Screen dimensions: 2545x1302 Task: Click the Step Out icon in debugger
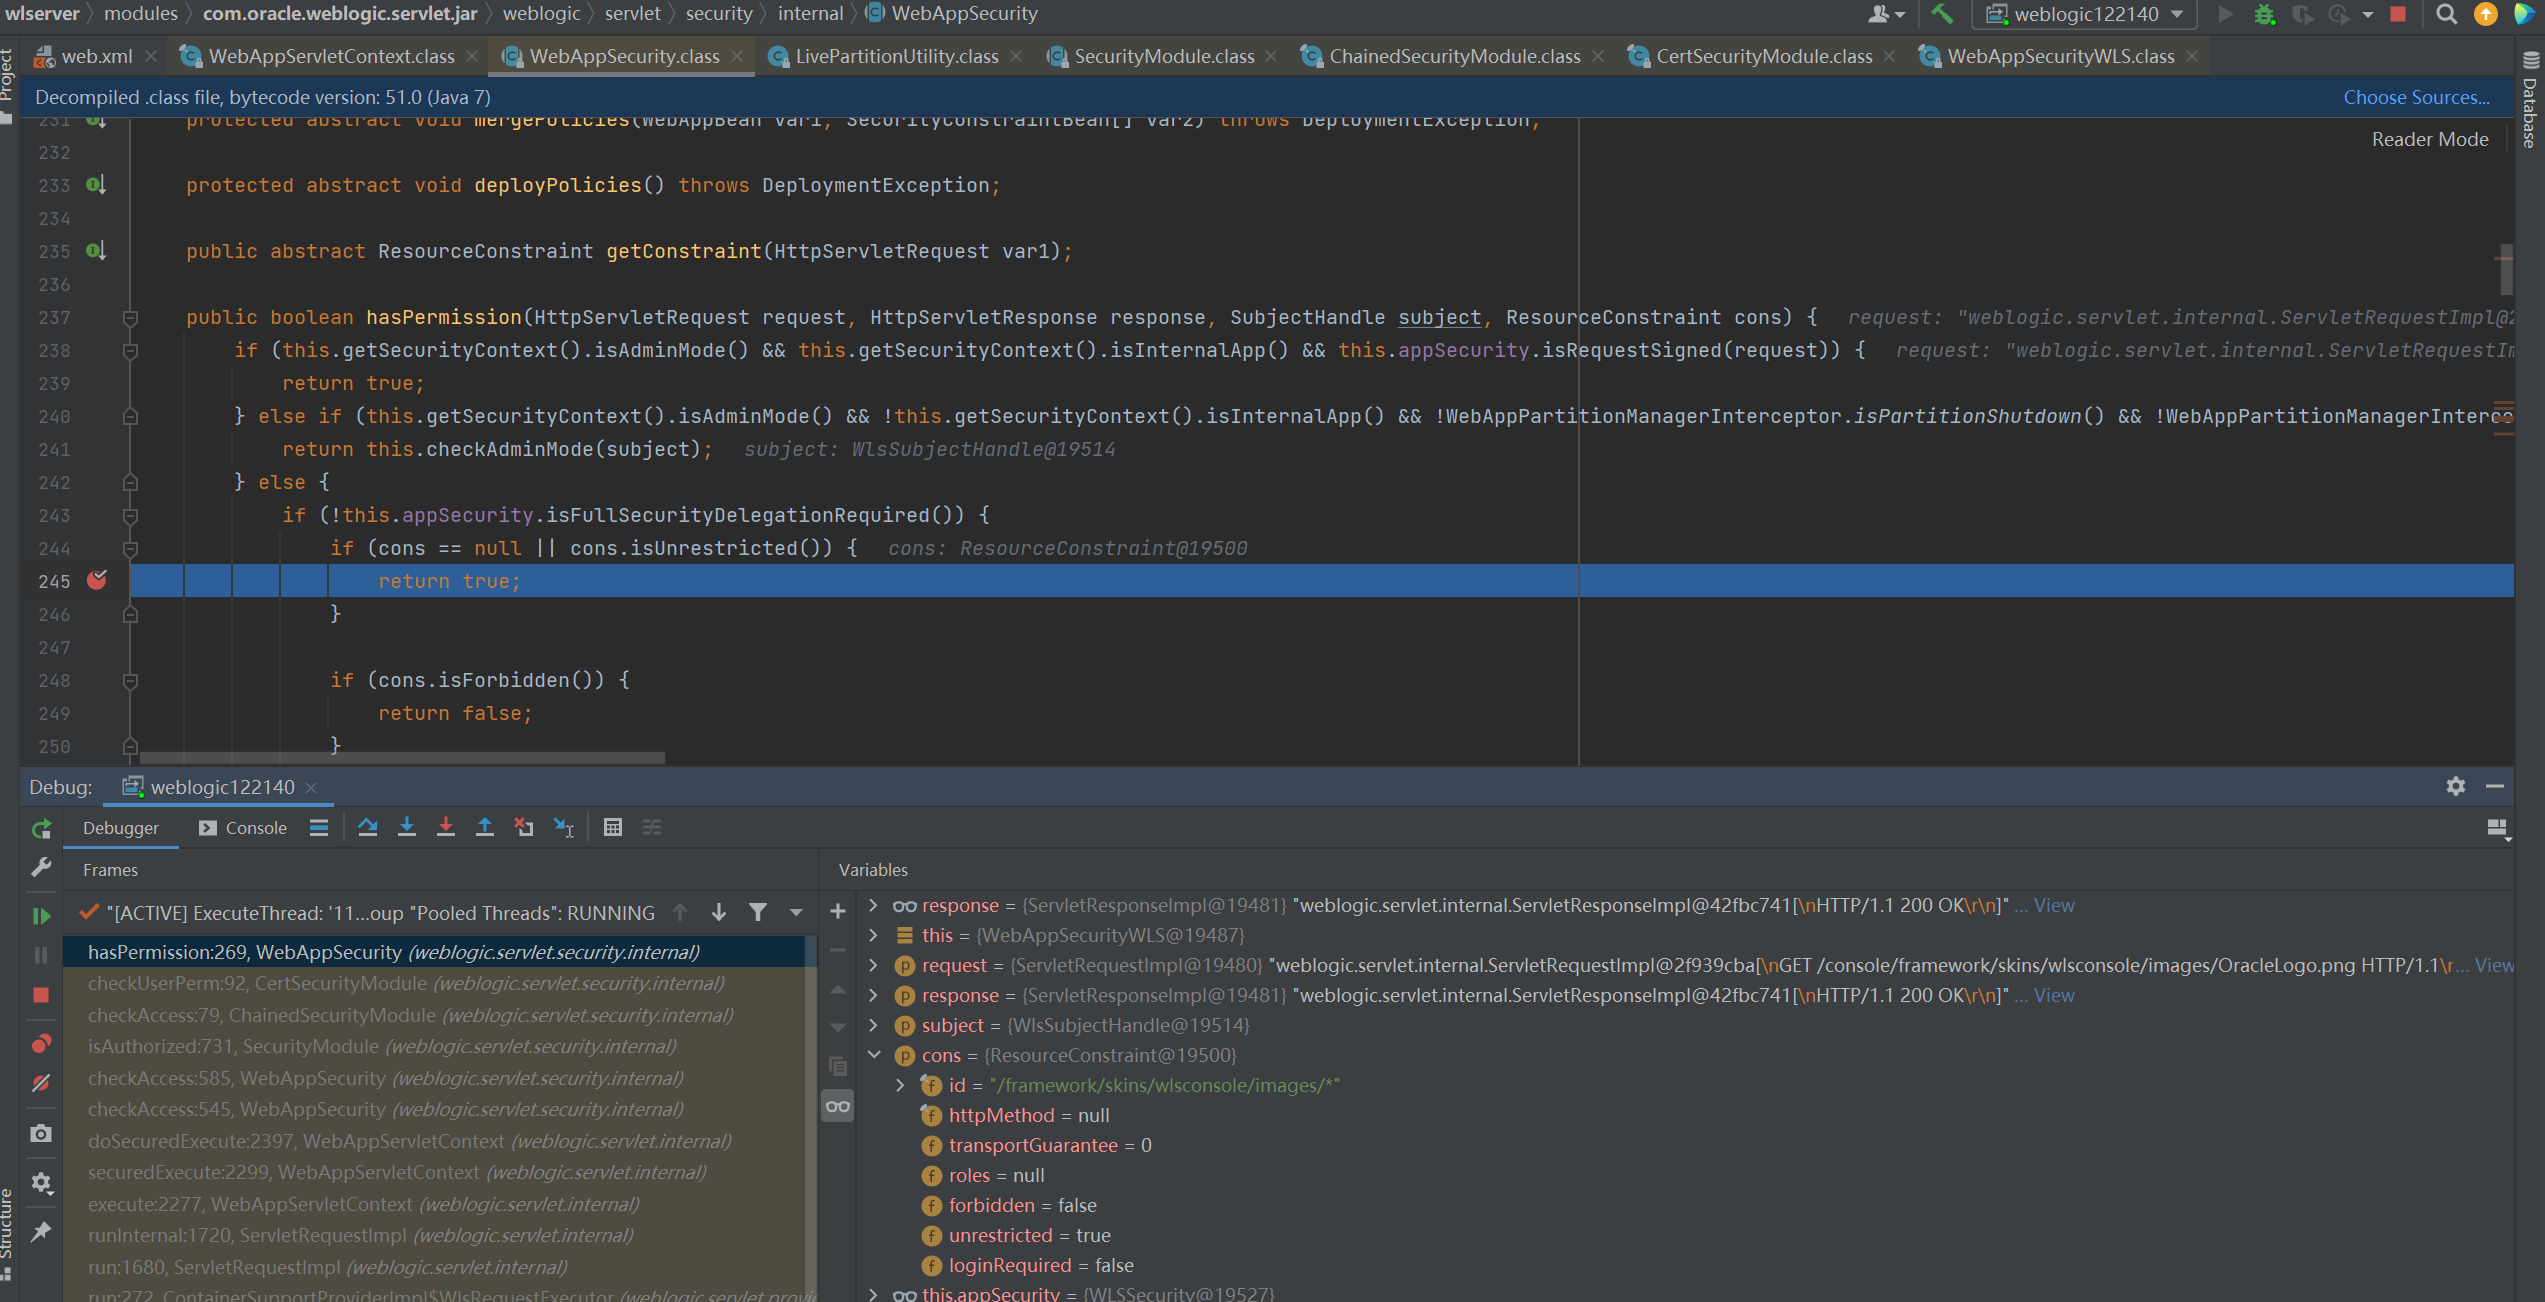pos(483,825)
